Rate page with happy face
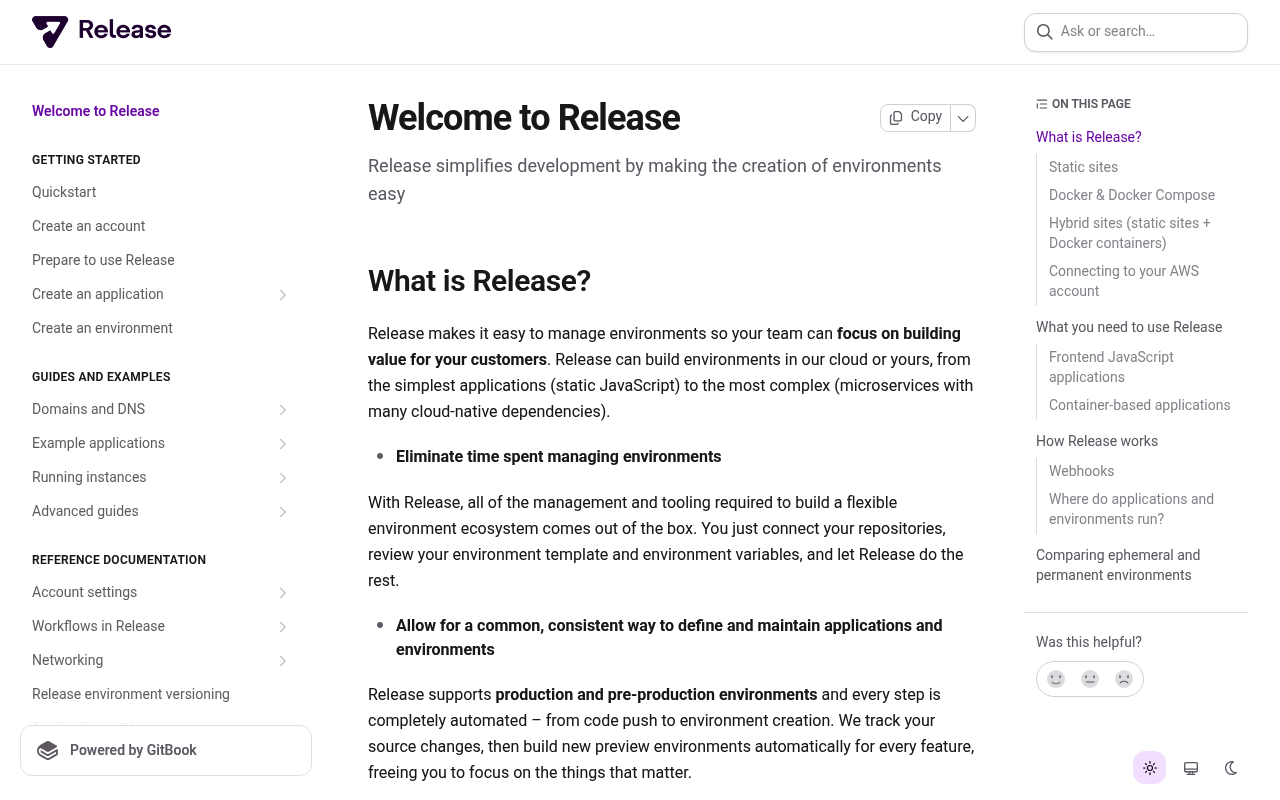Image resolution: width=1280 pixels, height=800 pixels. click(x=1056, y=679)
